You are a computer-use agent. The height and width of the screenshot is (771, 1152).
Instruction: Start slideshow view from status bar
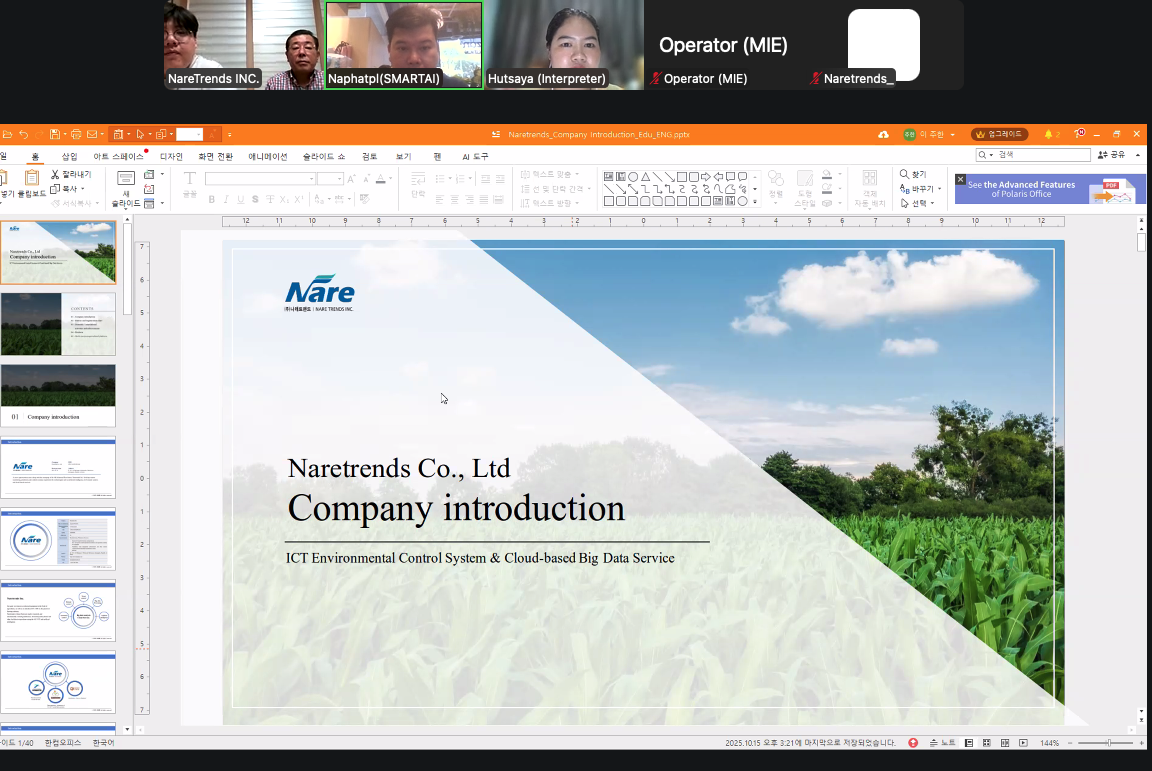pyautogui.click(x=1023, y=743)
